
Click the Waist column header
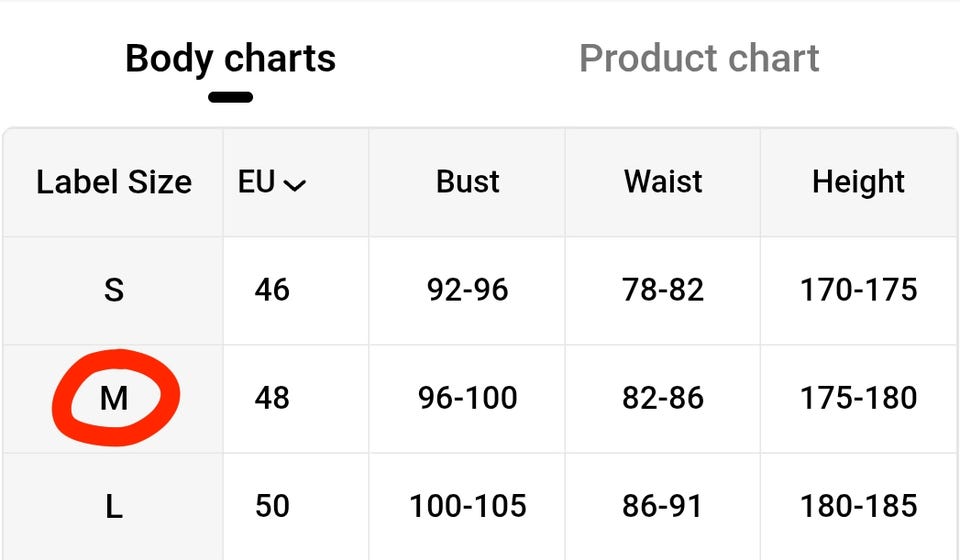point(663,182)
